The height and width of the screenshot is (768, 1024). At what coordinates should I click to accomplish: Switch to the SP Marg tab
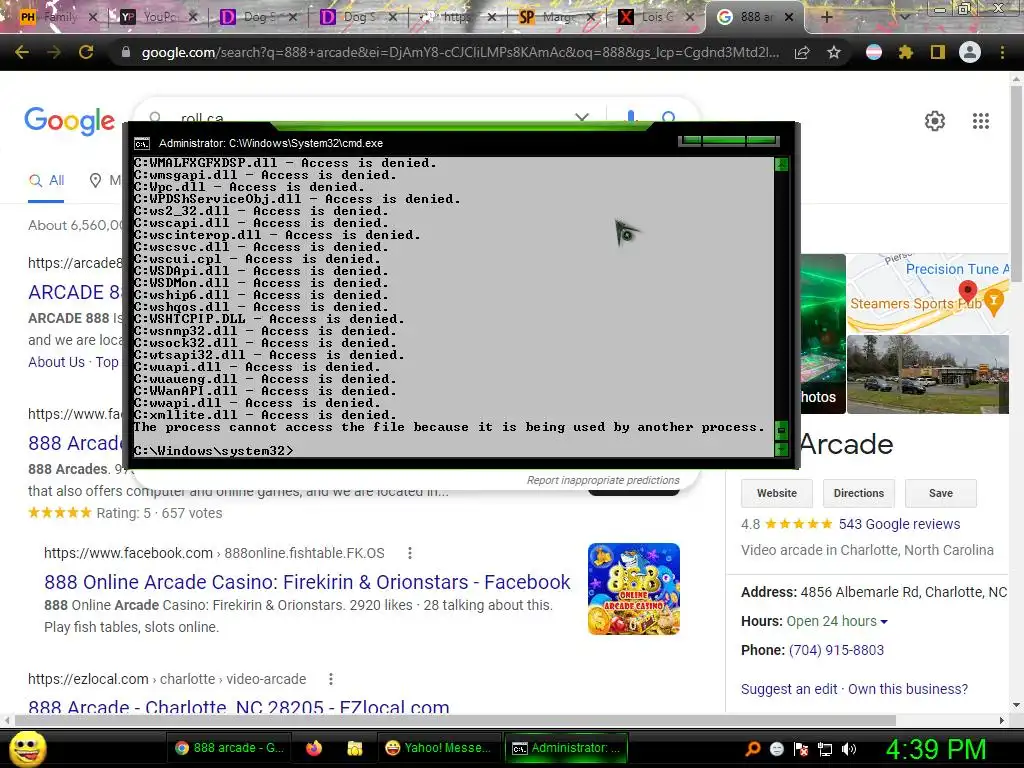point(554,17)
